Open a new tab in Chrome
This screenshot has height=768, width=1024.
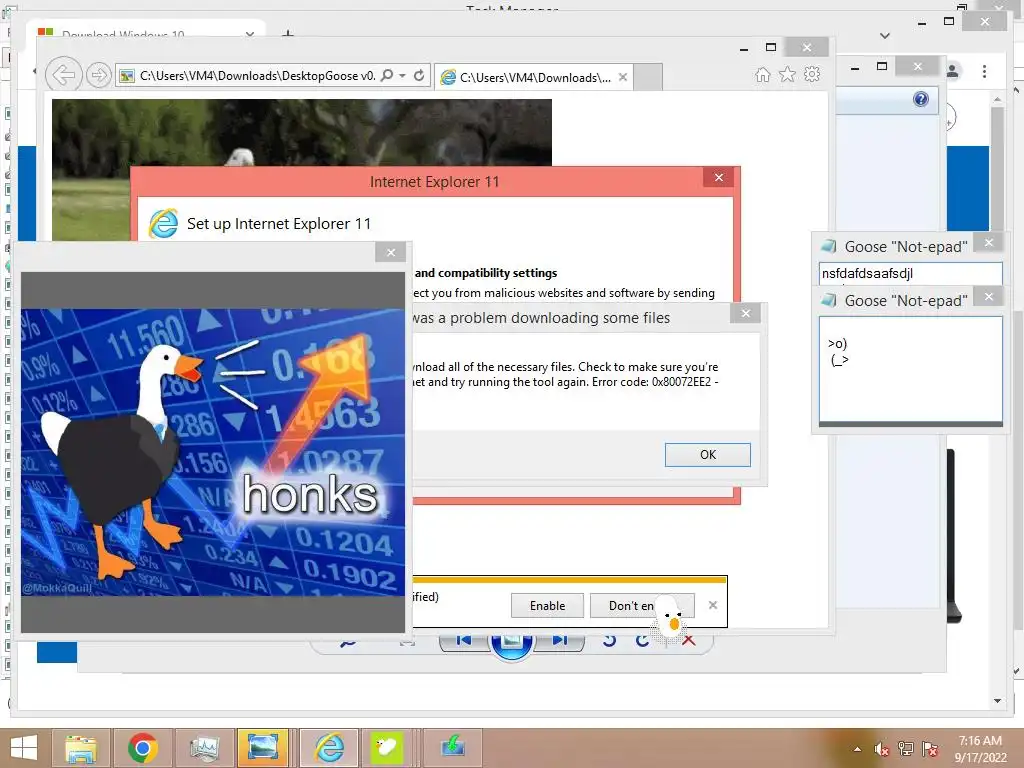[x=287, y=33]
